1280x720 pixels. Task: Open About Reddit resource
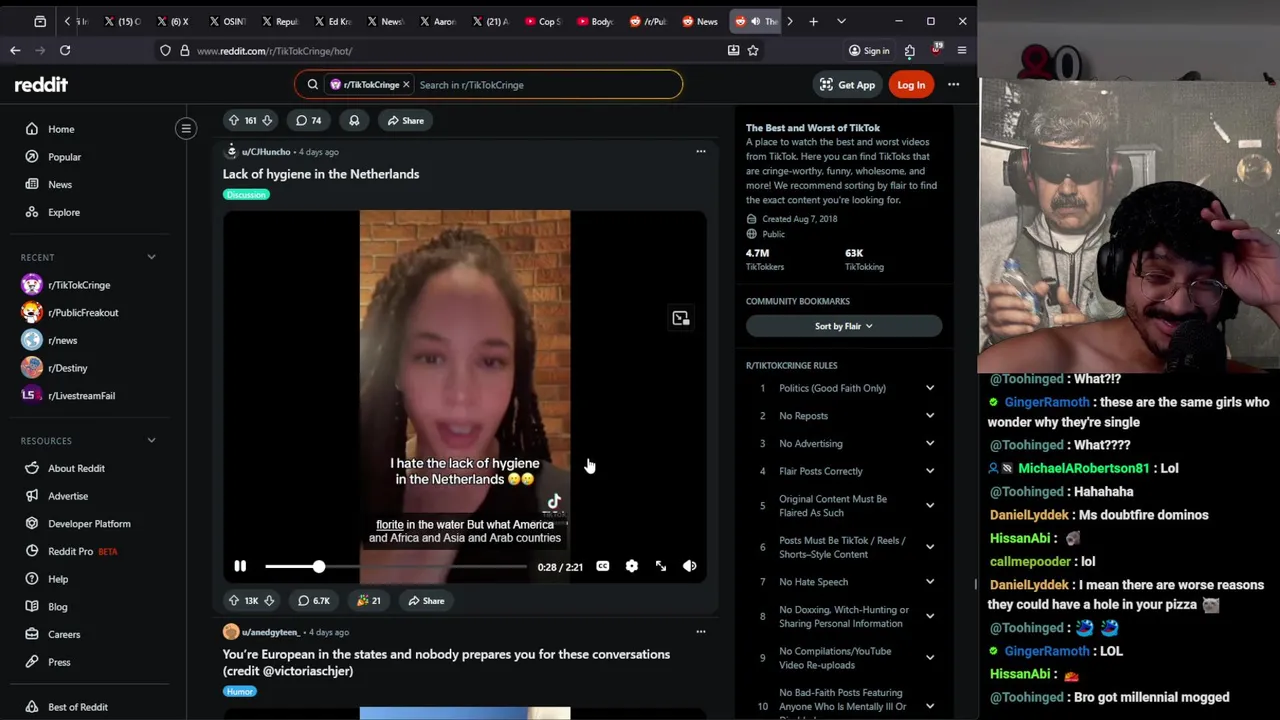click(x=76, y=468)
